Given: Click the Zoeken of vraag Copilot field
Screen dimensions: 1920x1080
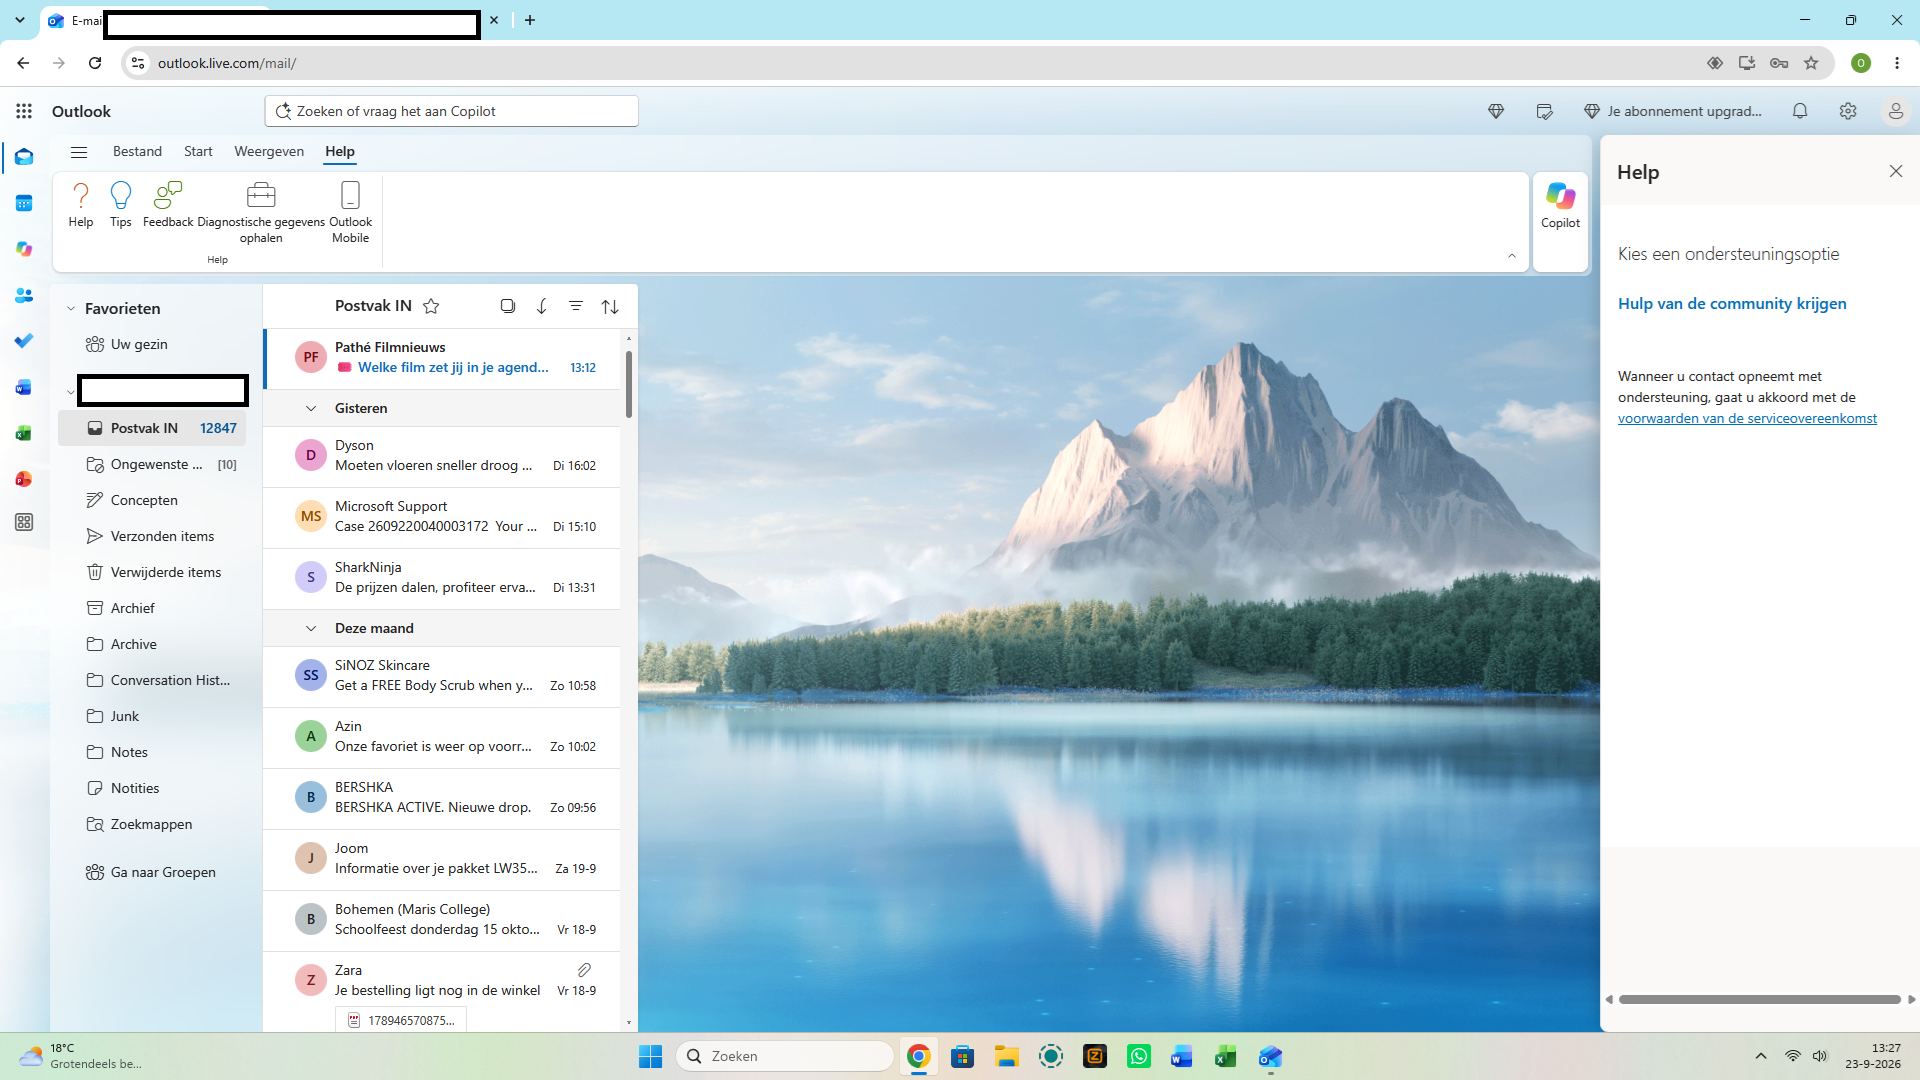Looking at the screenshot, I should pyautogui.click(x=452, y=111).
